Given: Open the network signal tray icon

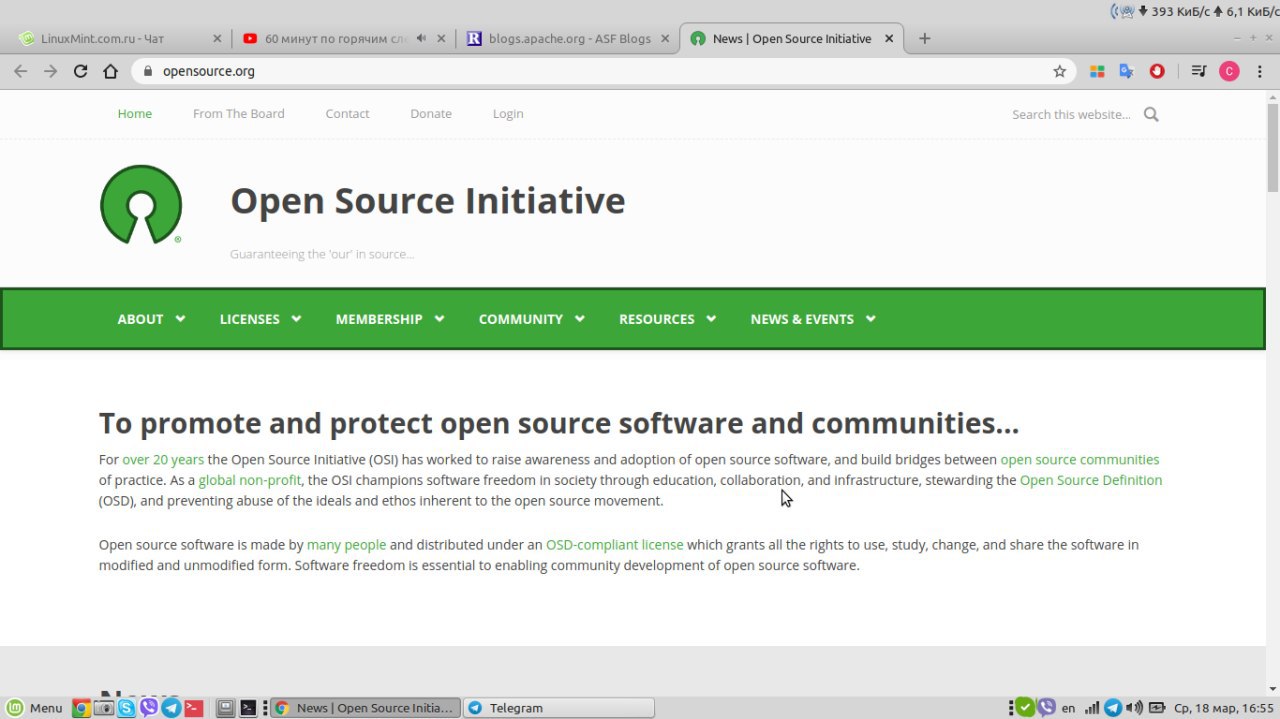Looking at the screenshot, I should point(1092,708).
